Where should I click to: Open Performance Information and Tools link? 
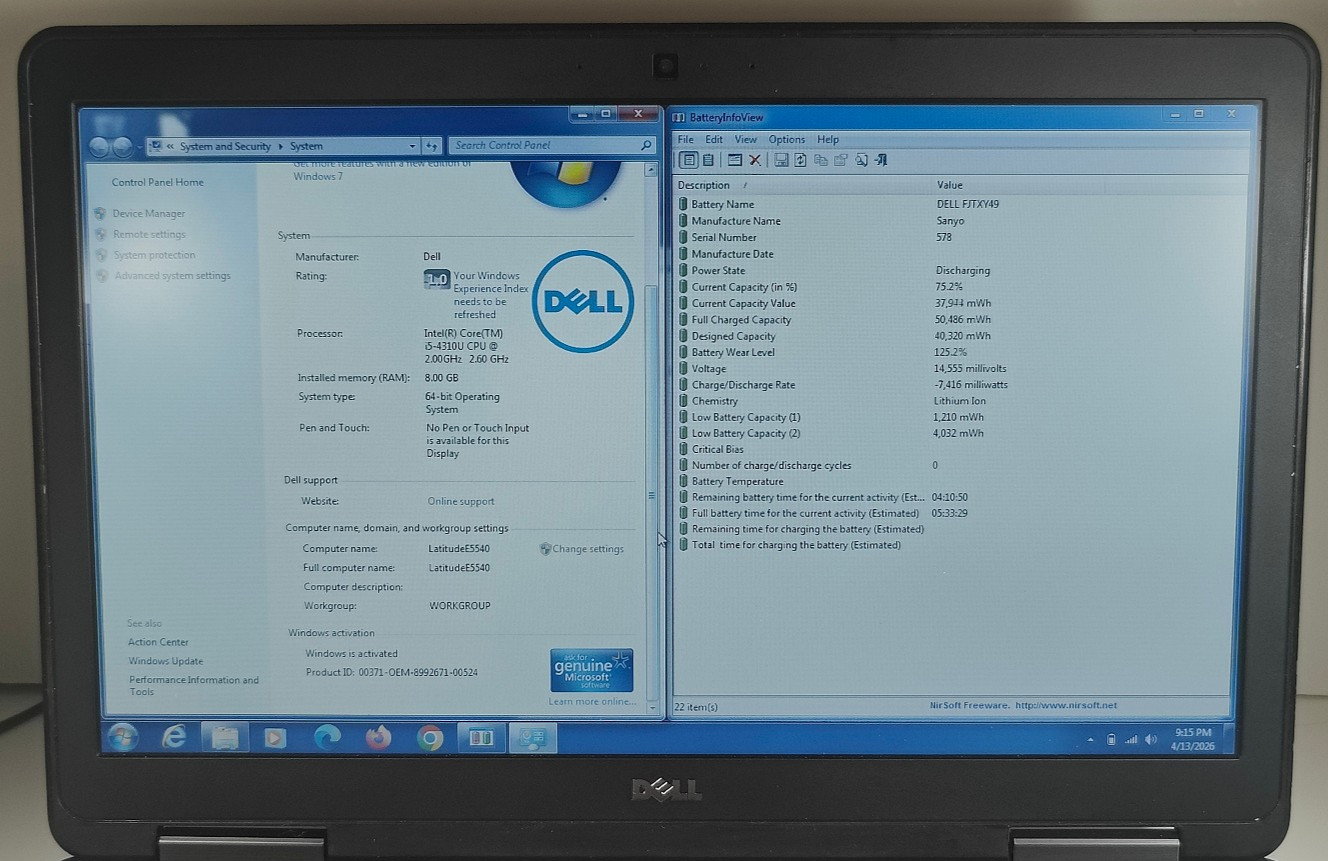193,686
